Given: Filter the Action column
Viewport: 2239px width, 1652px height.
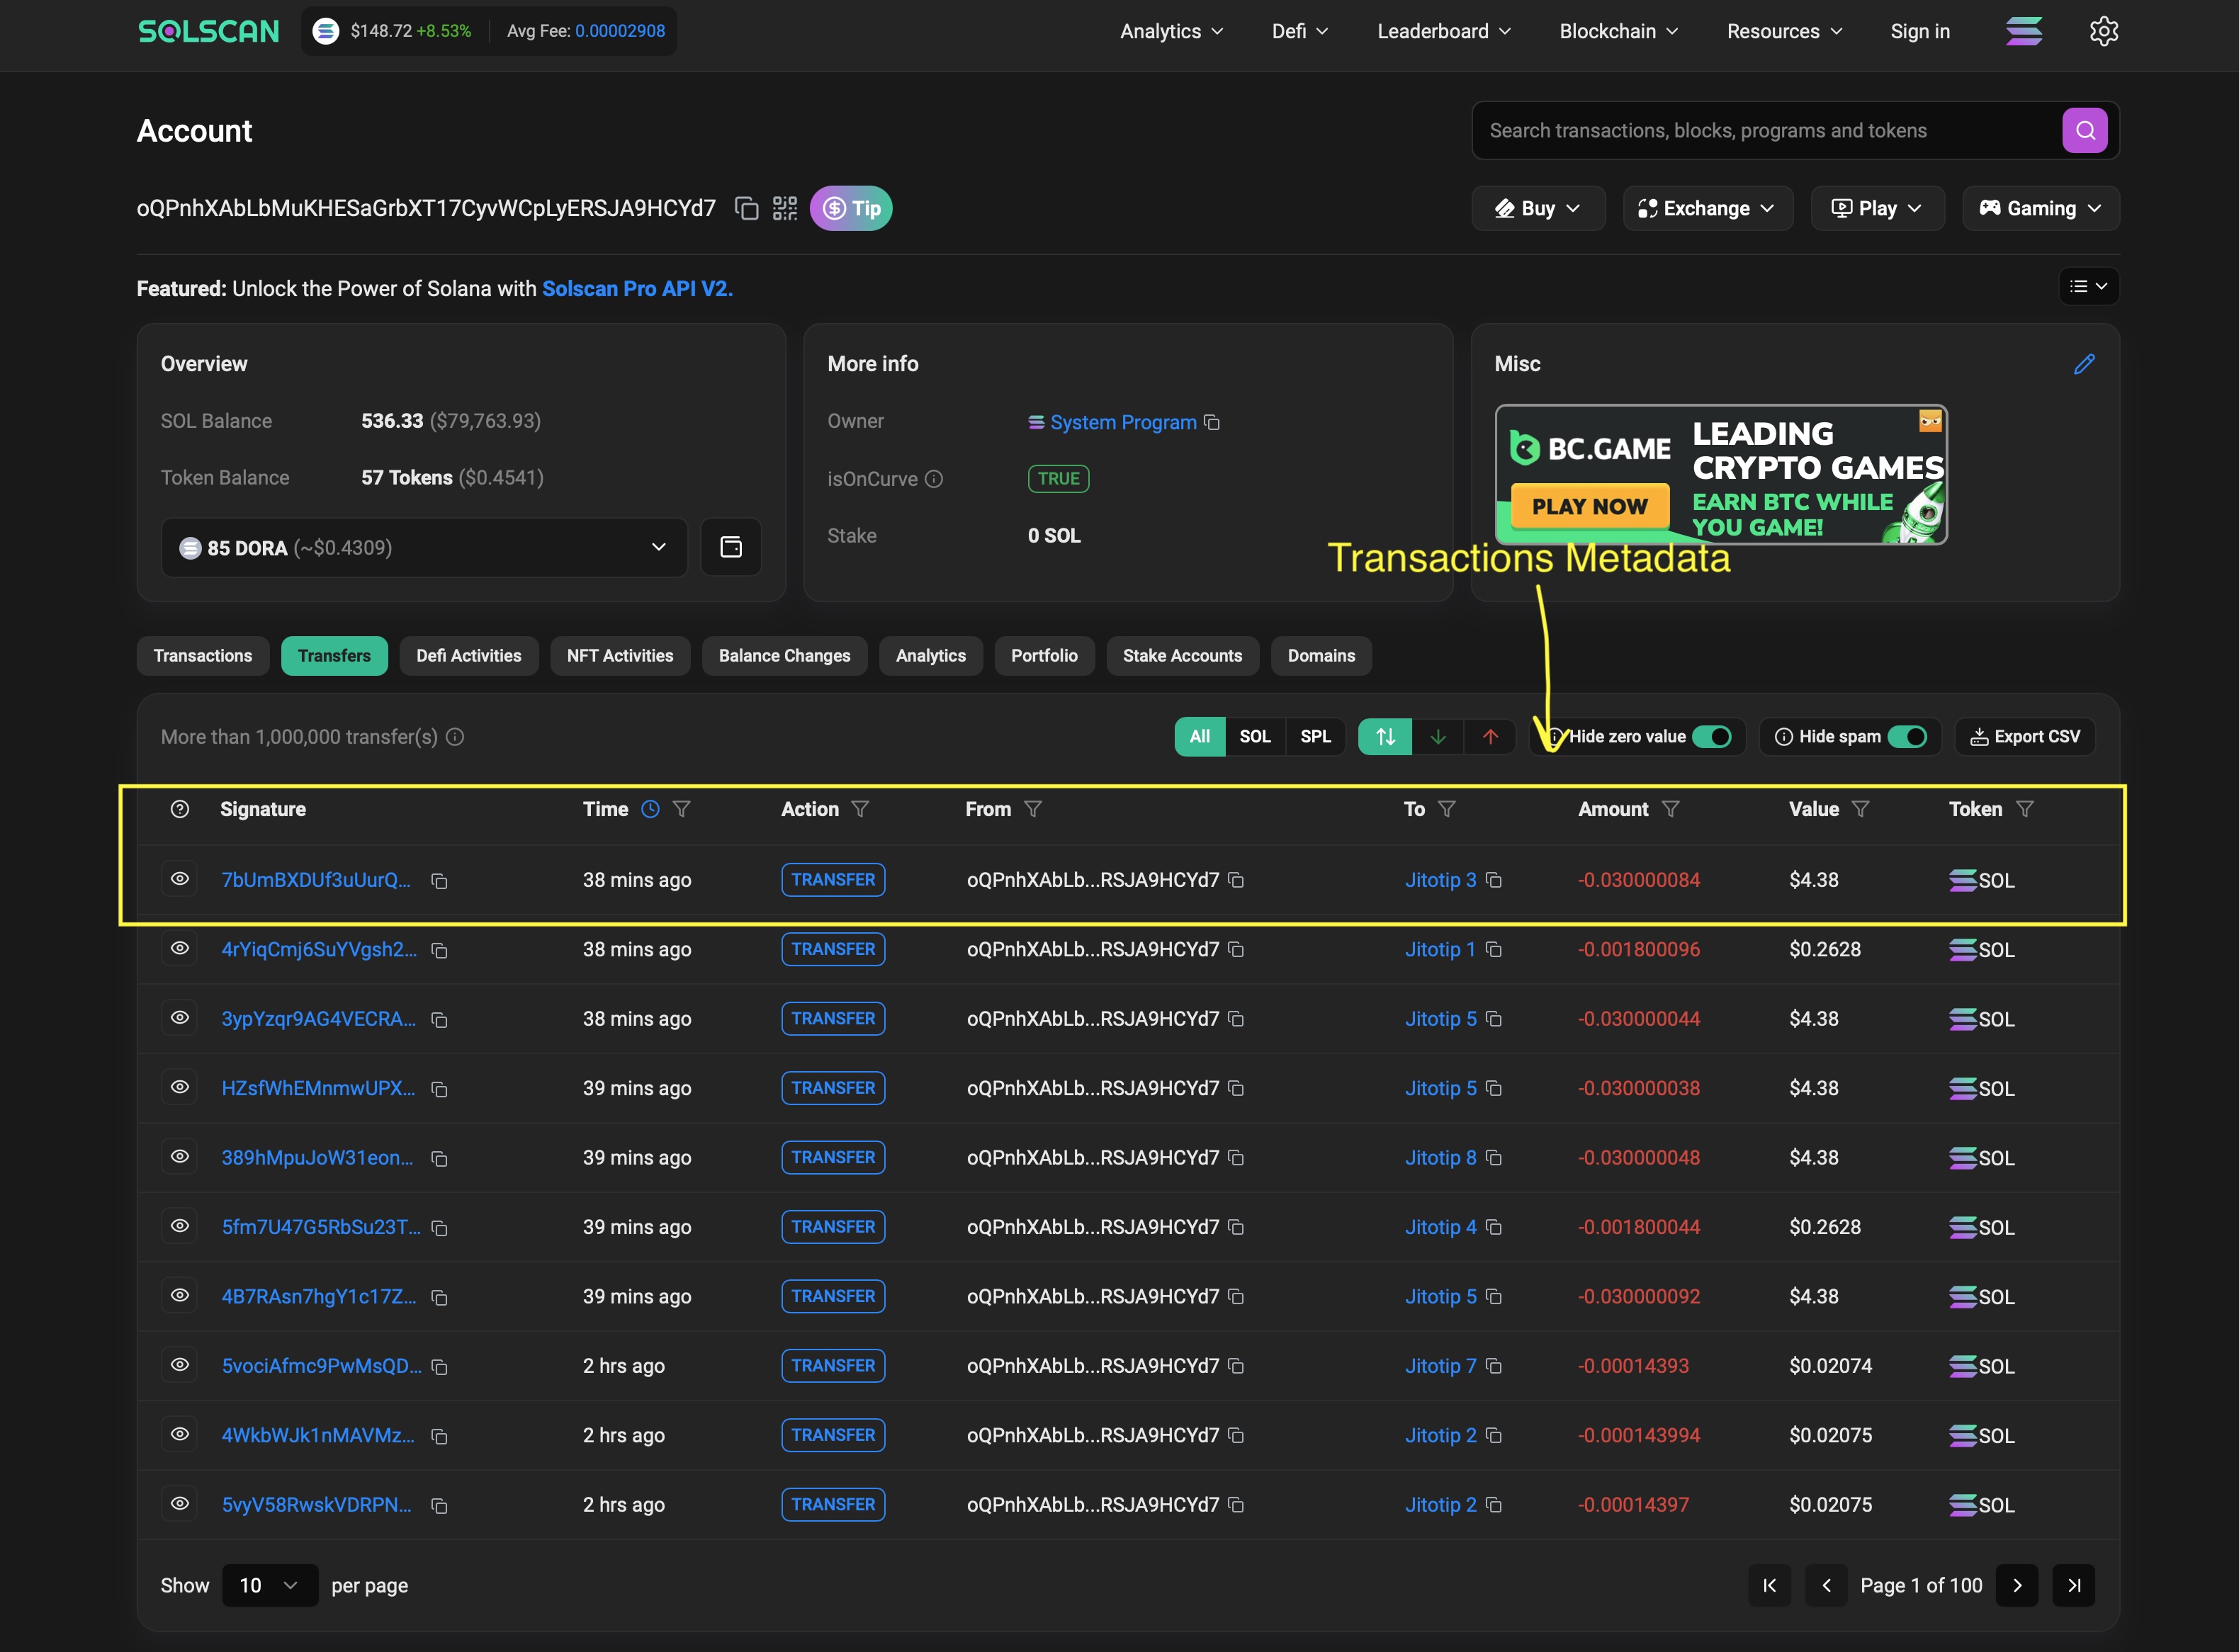Looking at the screenshot, I should pos(860,809).
